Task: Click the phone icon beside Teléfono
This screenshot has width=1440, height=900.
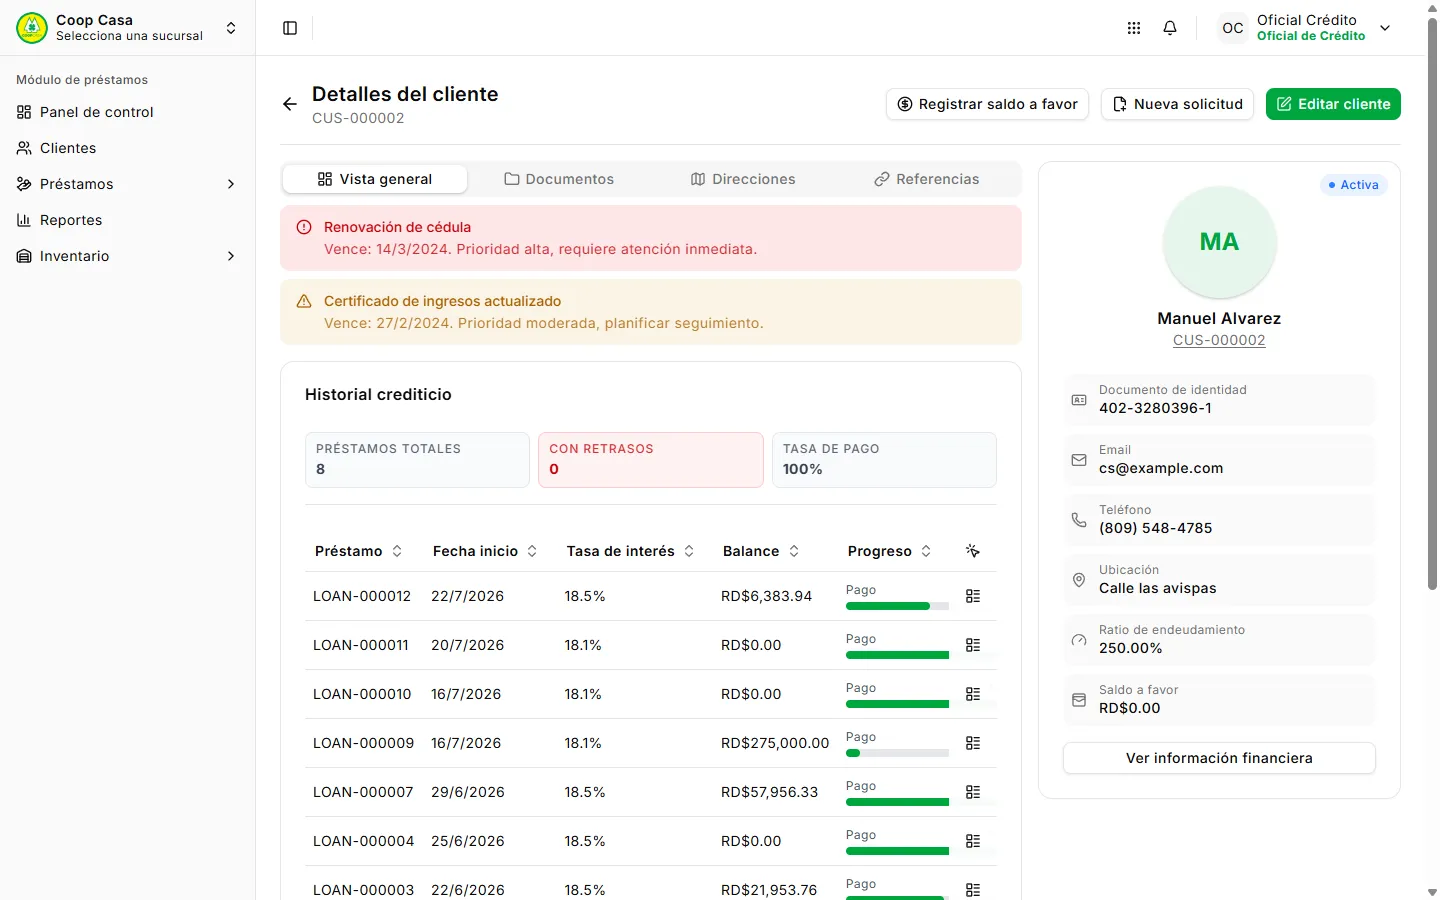Action: [1079, 520]
